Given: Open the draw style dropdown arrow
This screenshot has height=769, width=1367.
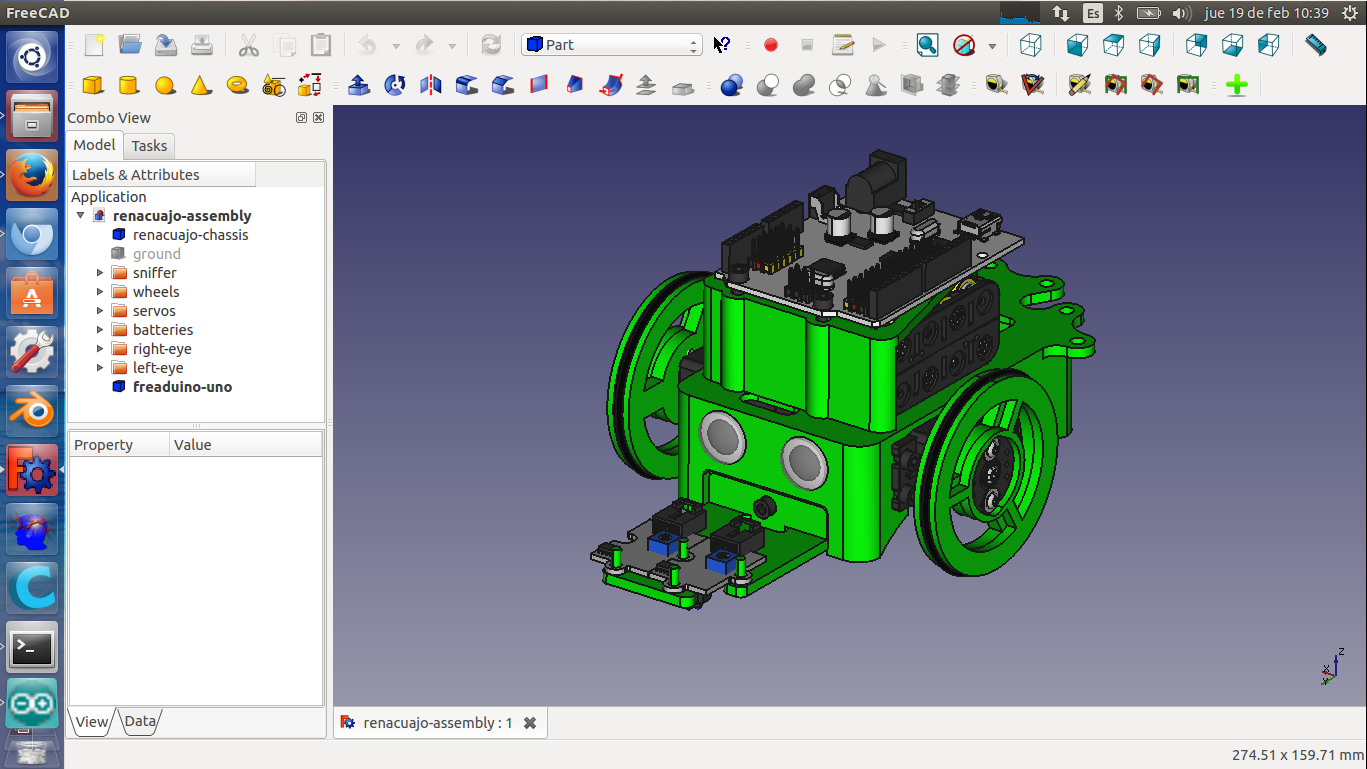Looking at the screenshot, I should click(x=992, y=46).
